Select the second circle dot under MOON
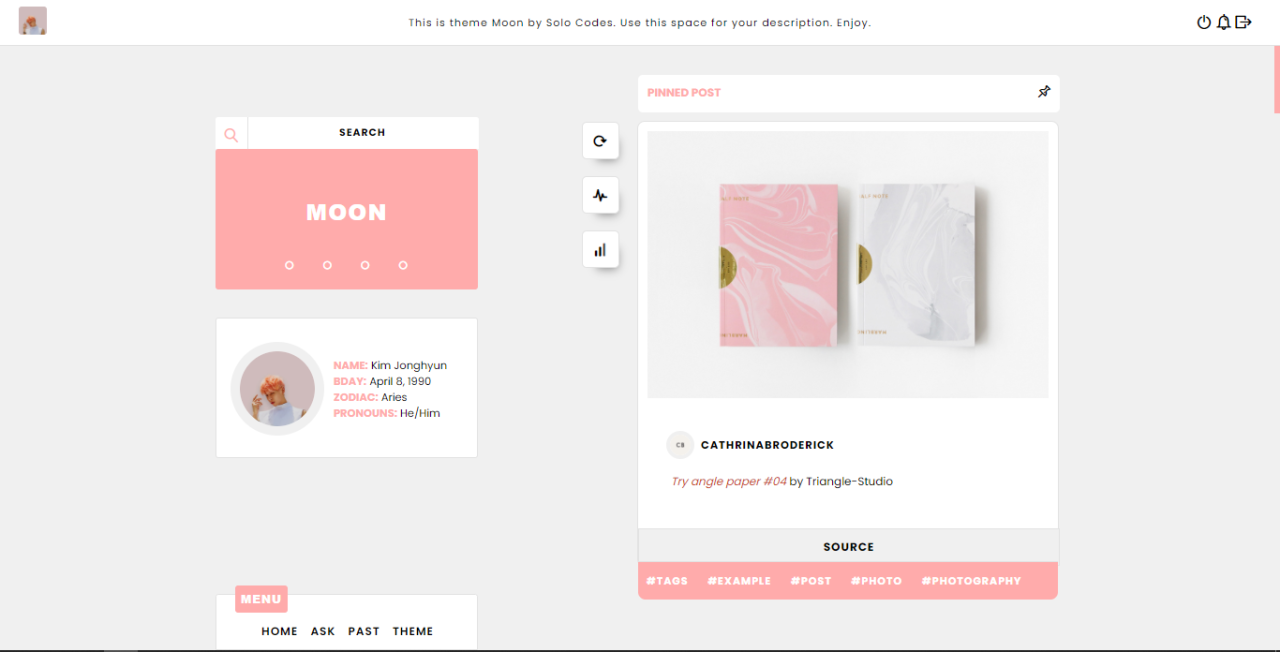Image resolution: width=1280 pixels, height=652 pixels. tap(327, 265)
